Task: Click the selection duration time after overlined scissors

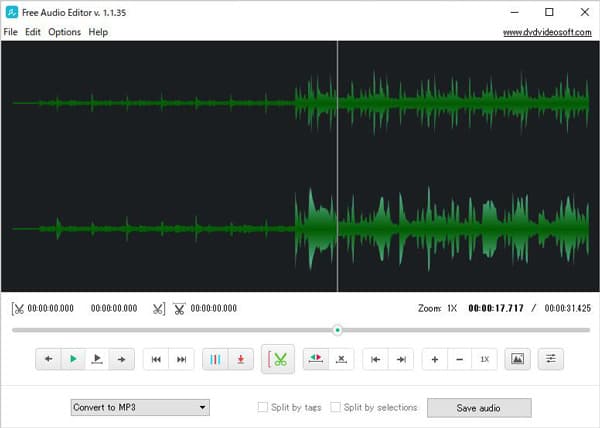Action: tap(214, 308)
